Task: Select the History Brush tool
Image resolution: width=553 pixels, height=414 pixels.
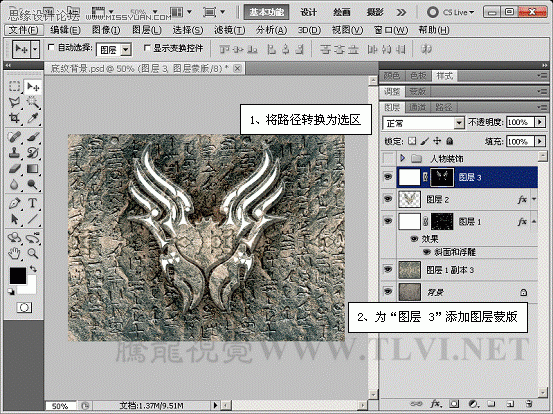Action: (x=33, y=153)
